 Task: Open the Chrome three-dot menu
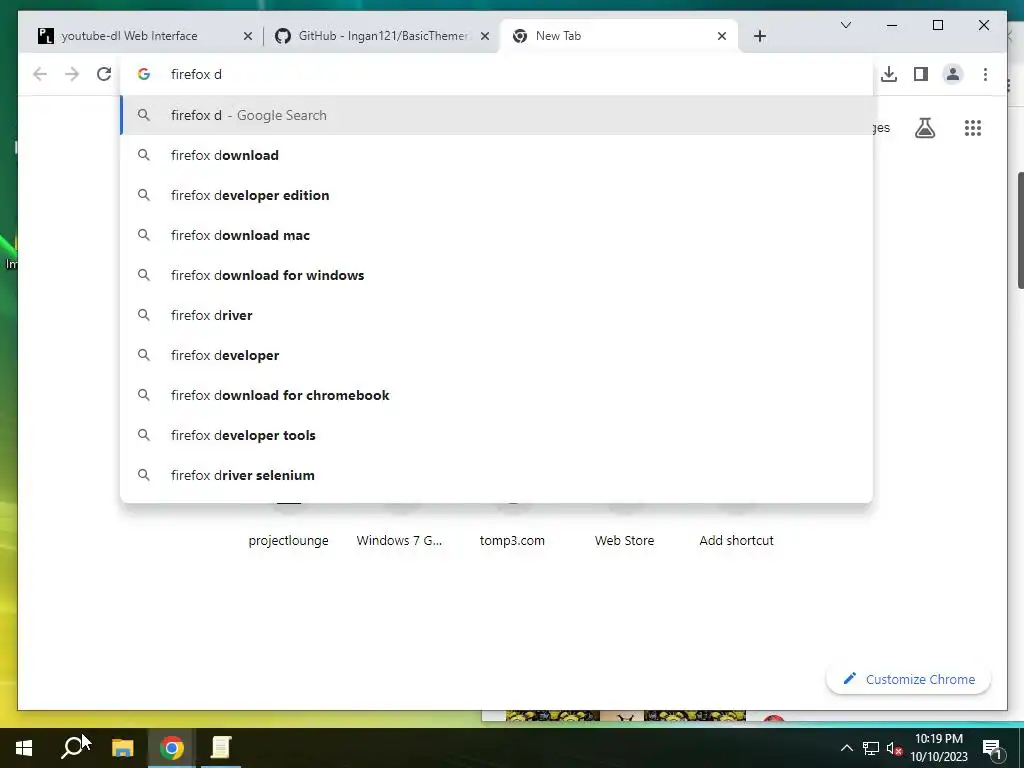click(x=985, y=74)
